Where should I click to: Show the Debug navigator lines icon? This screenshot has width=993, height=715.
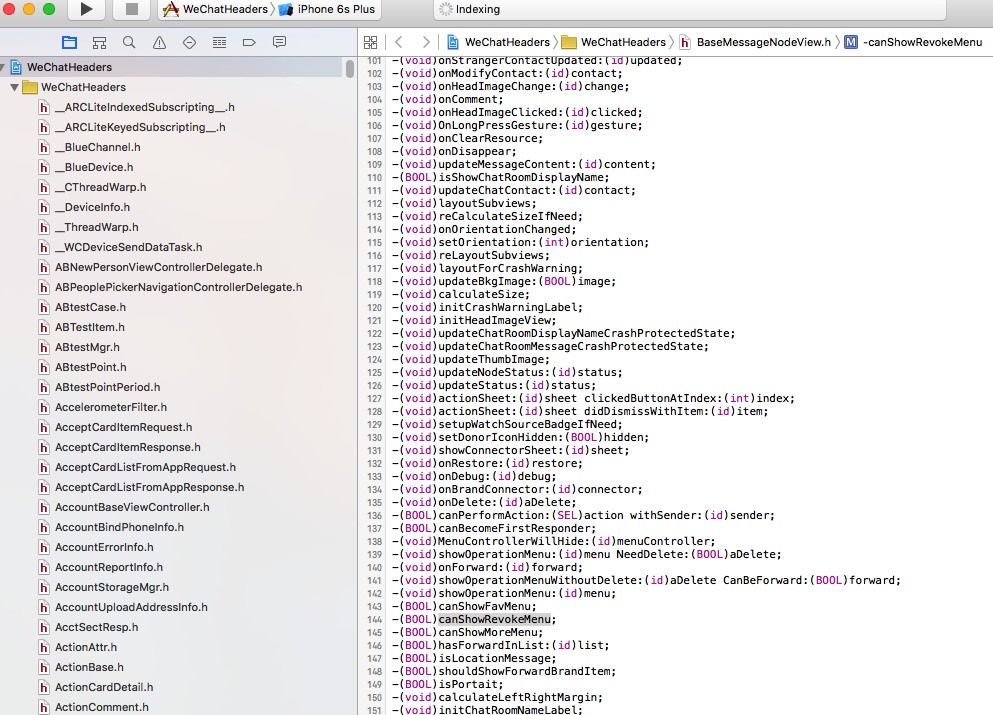(219, 42)
